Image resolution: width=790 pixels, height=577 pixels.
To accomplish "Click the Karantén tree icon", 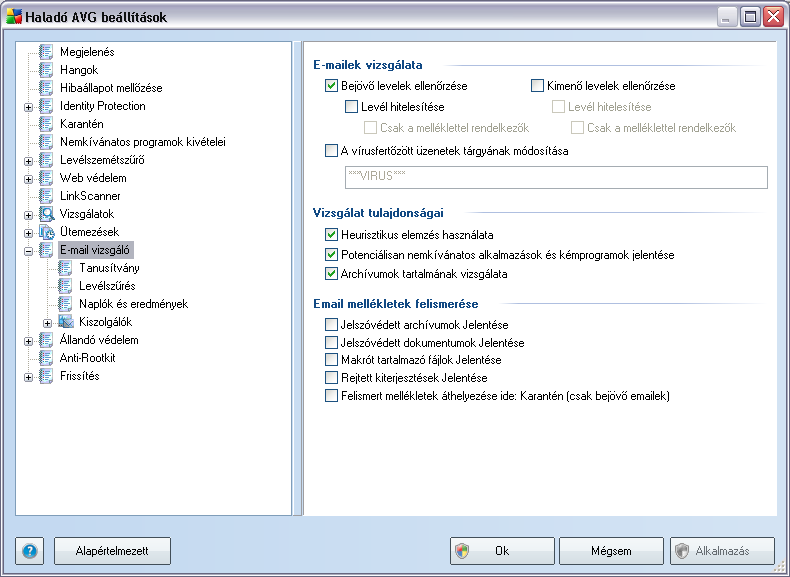I will tap(46, 124).
